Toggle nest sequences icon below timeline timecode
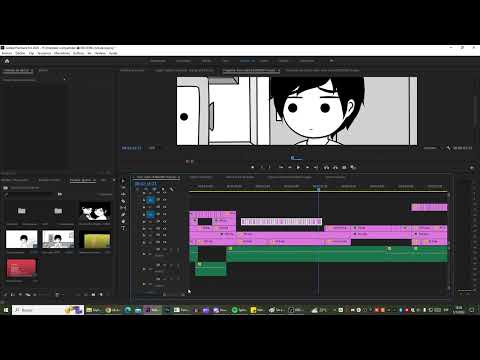Viewport: 480px width, 360px height. [x=137, y=189]
